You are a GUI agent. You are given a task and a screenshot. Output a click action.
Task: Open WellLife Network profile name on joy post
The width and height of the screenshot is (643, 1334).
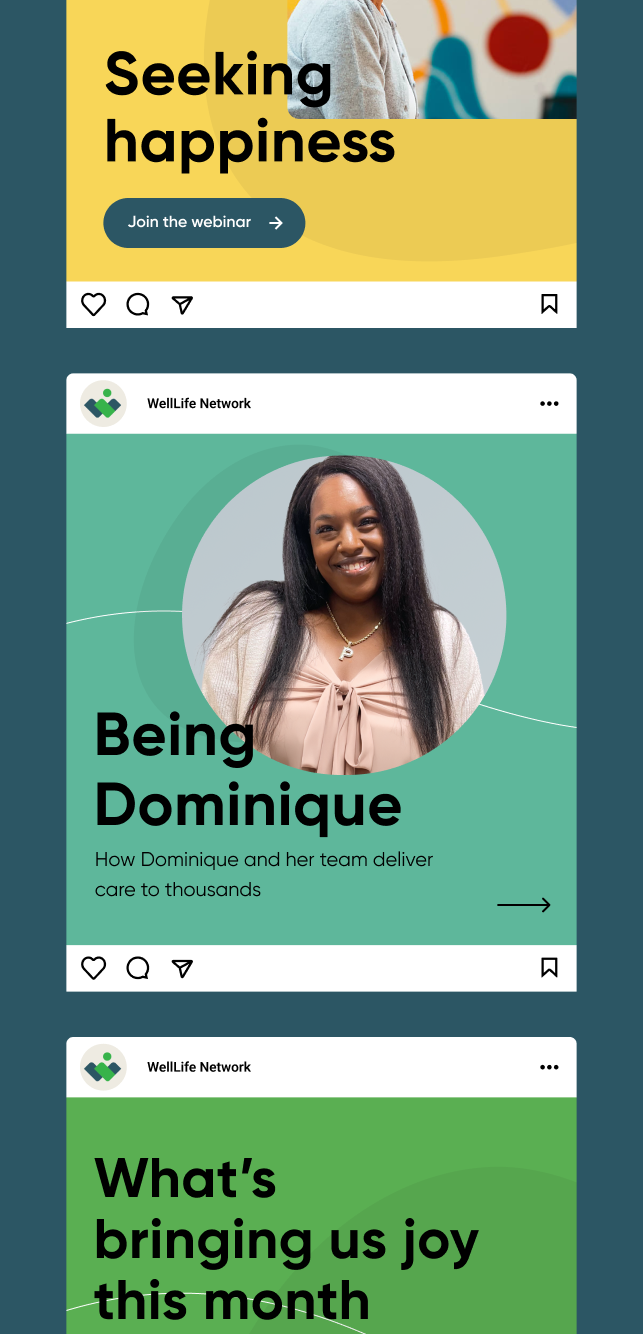(199, 1067)
